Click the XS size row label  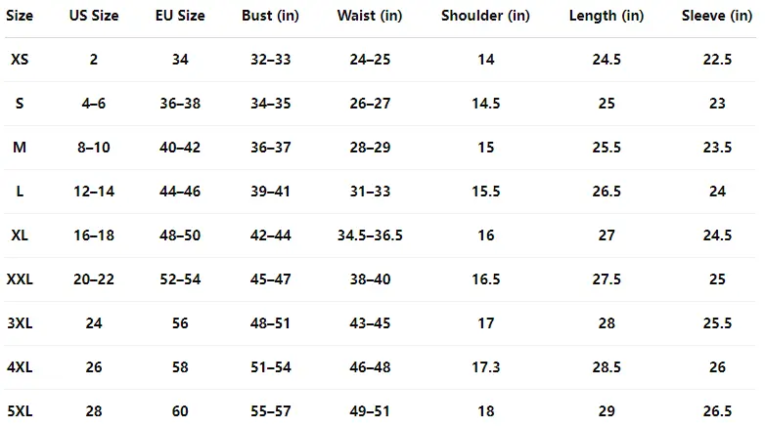pyautogui.click(x=20, y=60)
